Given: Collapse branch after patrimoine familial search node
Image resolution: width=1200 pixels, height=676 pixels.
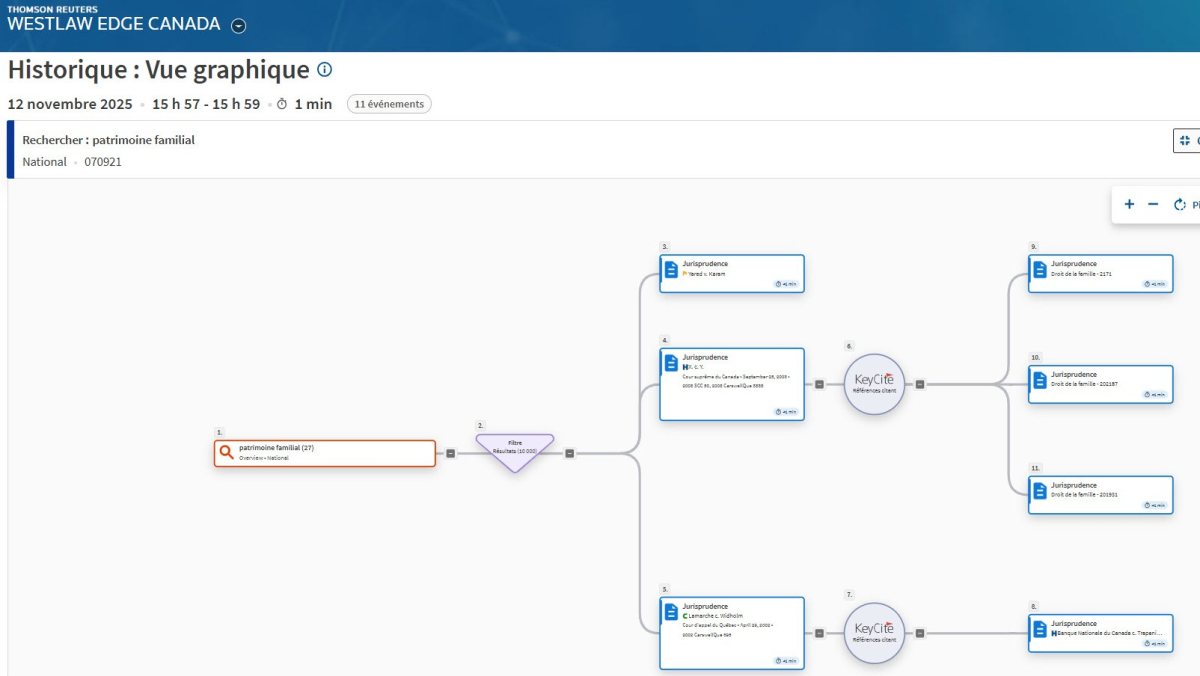Looking at the screenshot, I should pos(450,453).
